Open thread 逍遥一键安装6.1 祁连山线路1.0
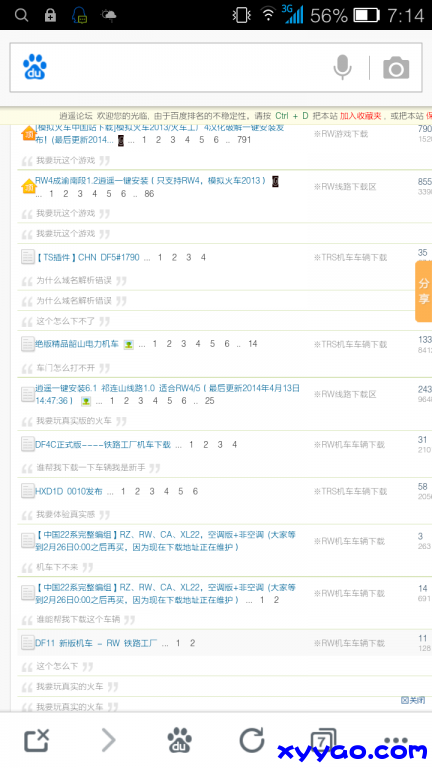 coord(167,394)
